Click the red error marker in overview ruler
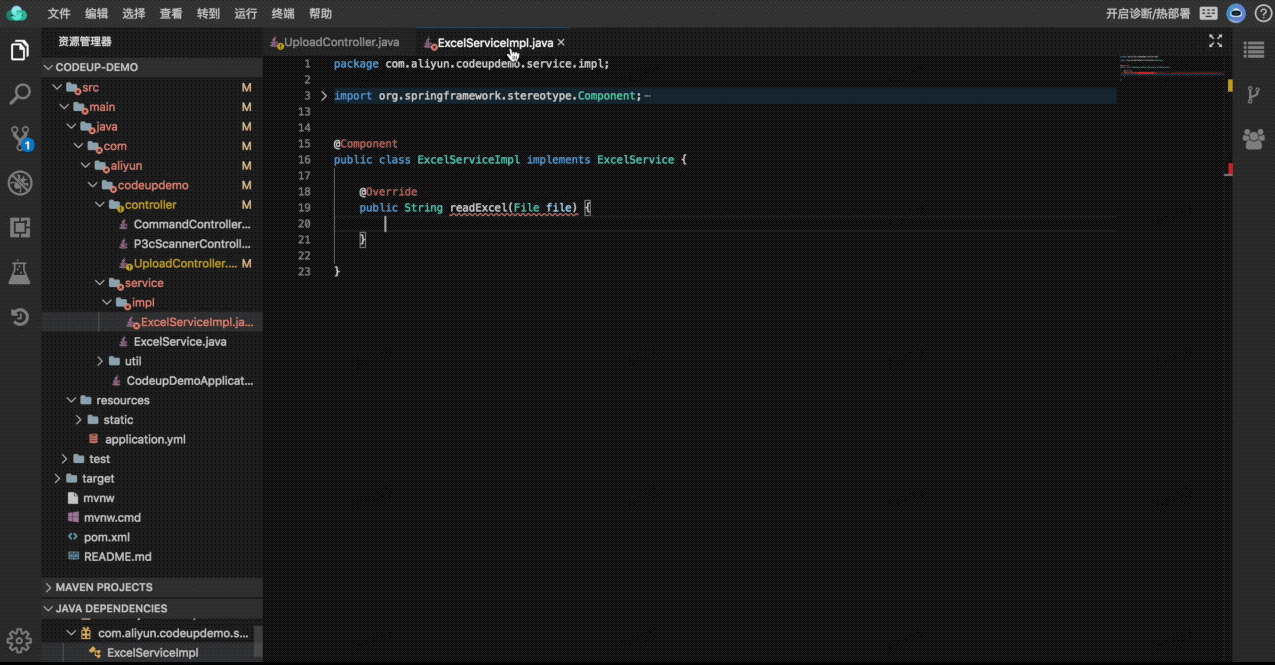Viewport: 1275px width, 665px height. (x=1229, y=169)
